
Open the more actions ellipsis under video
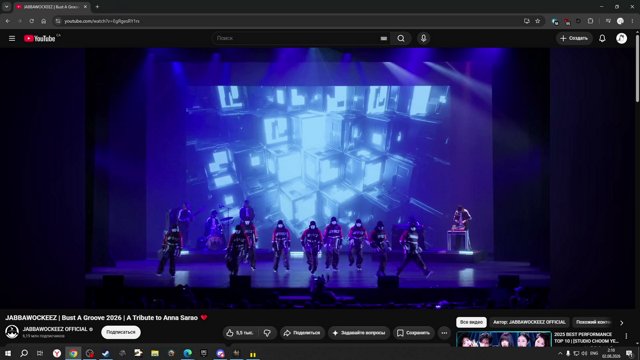point(444,333)
